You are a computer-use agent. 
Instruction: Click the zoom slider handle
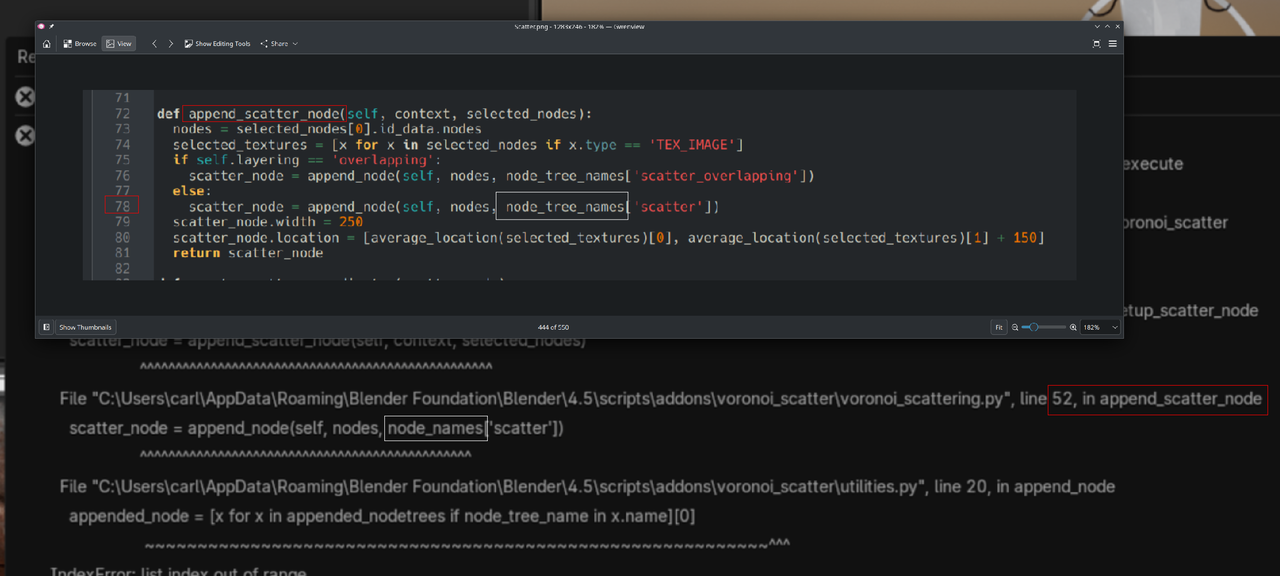pyautogui.click(x=1034, y=327)
